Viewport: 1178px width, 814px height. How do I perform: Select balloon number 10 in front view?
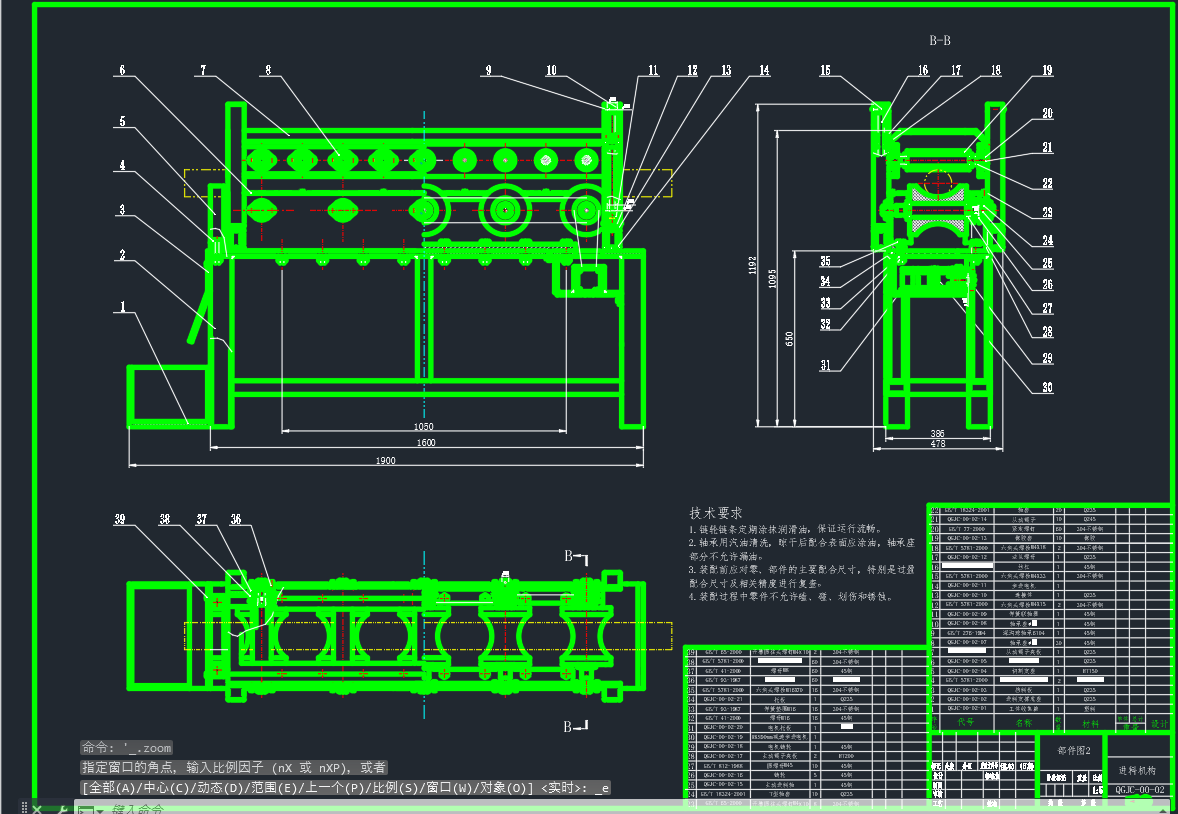point(551,70)
